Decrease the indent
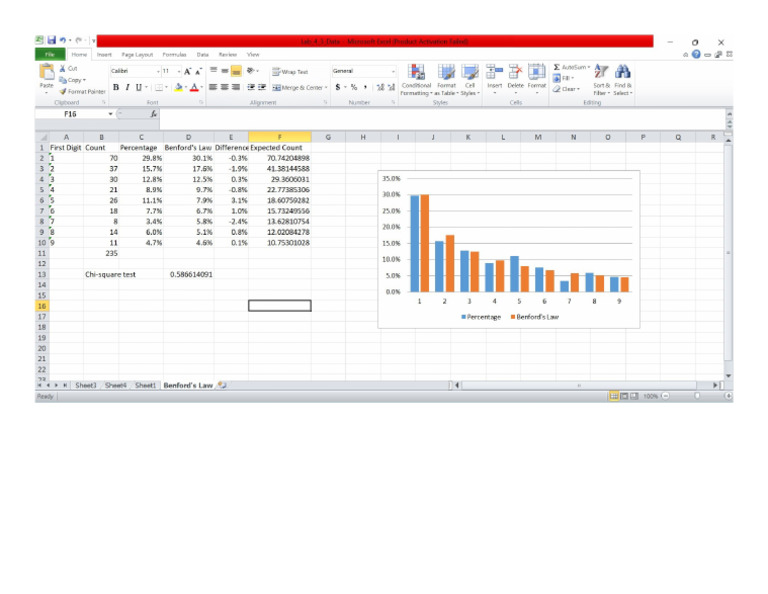The image size is (768, 594). pos(251,87)
